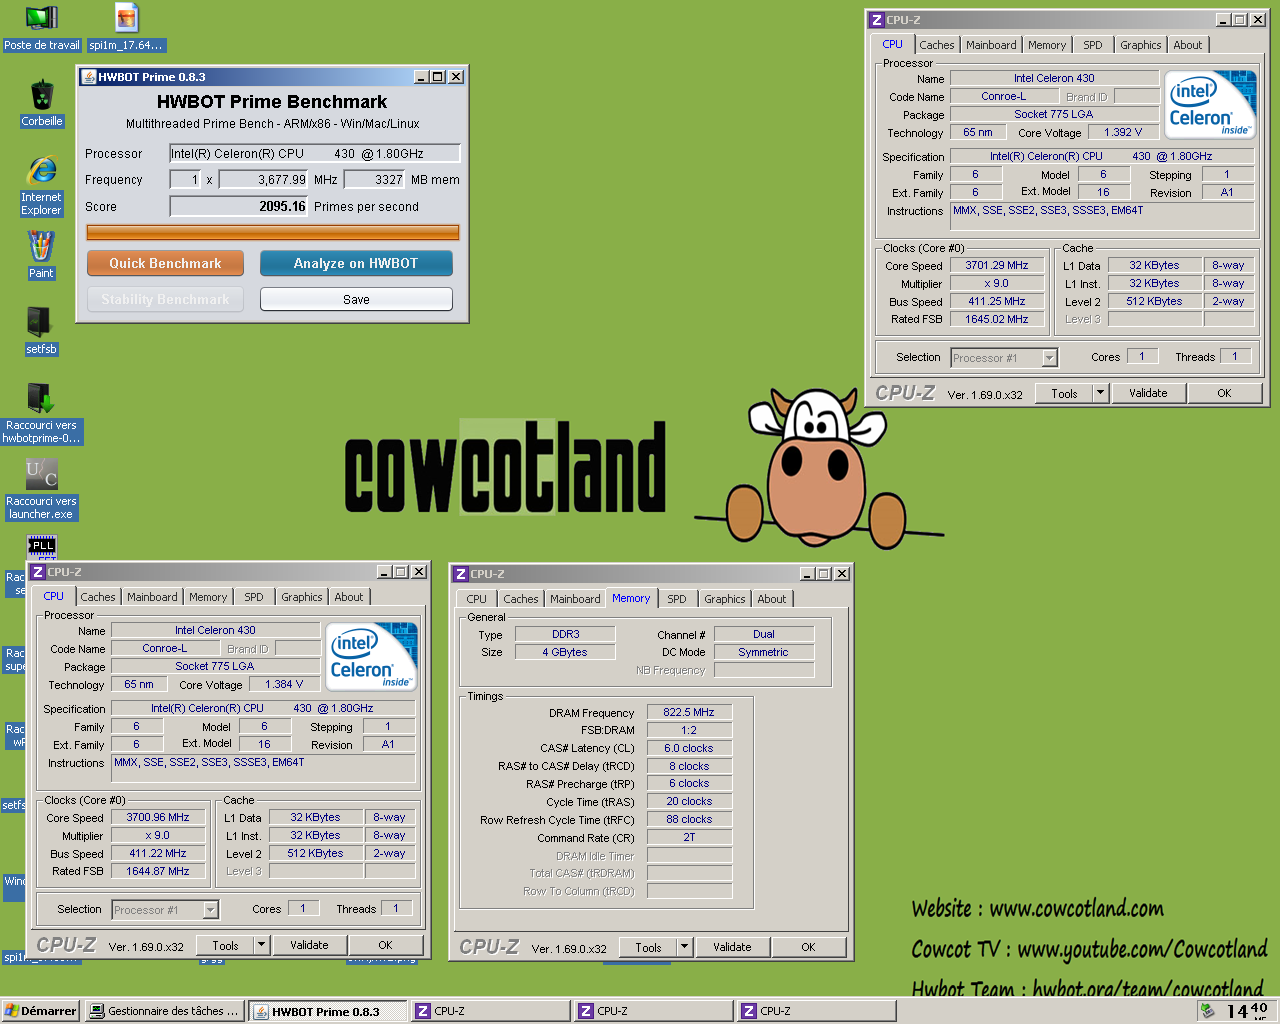Click Analyze on HWBOT button

point(356,263)
